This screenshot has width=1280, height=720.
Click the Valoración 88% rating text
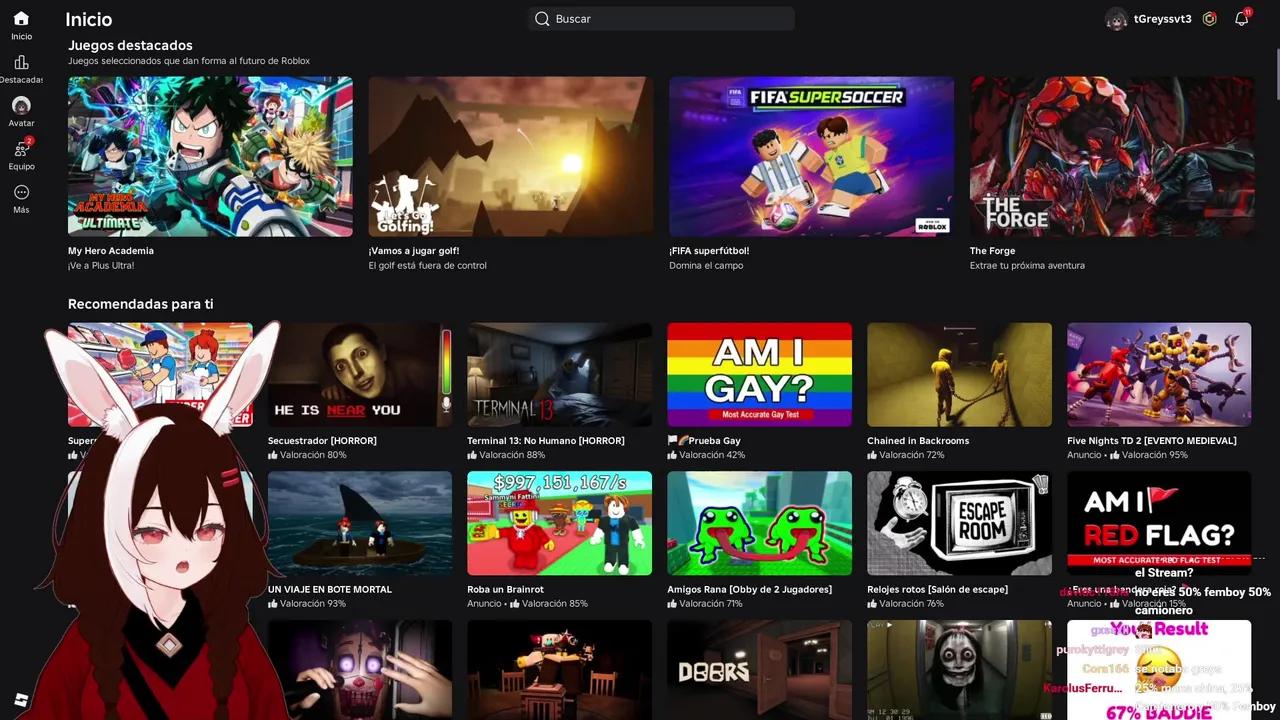pyautogui.click(x=512, y=455)
